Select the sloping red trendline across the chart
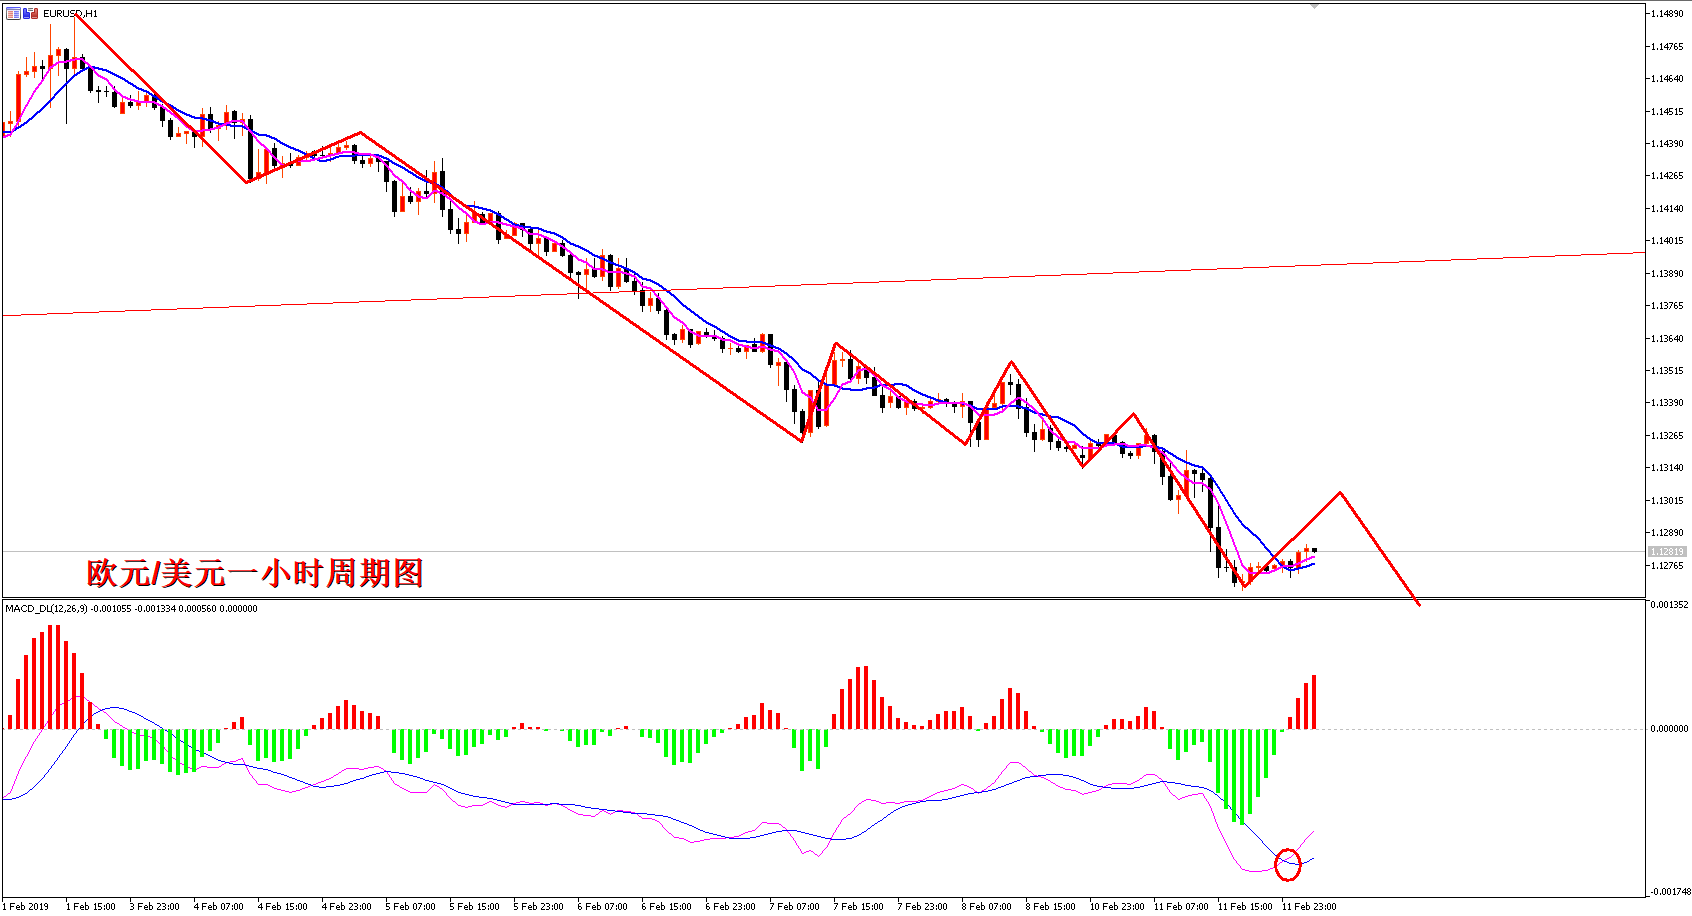This screenshot has height=916, width=1692. 823,284
